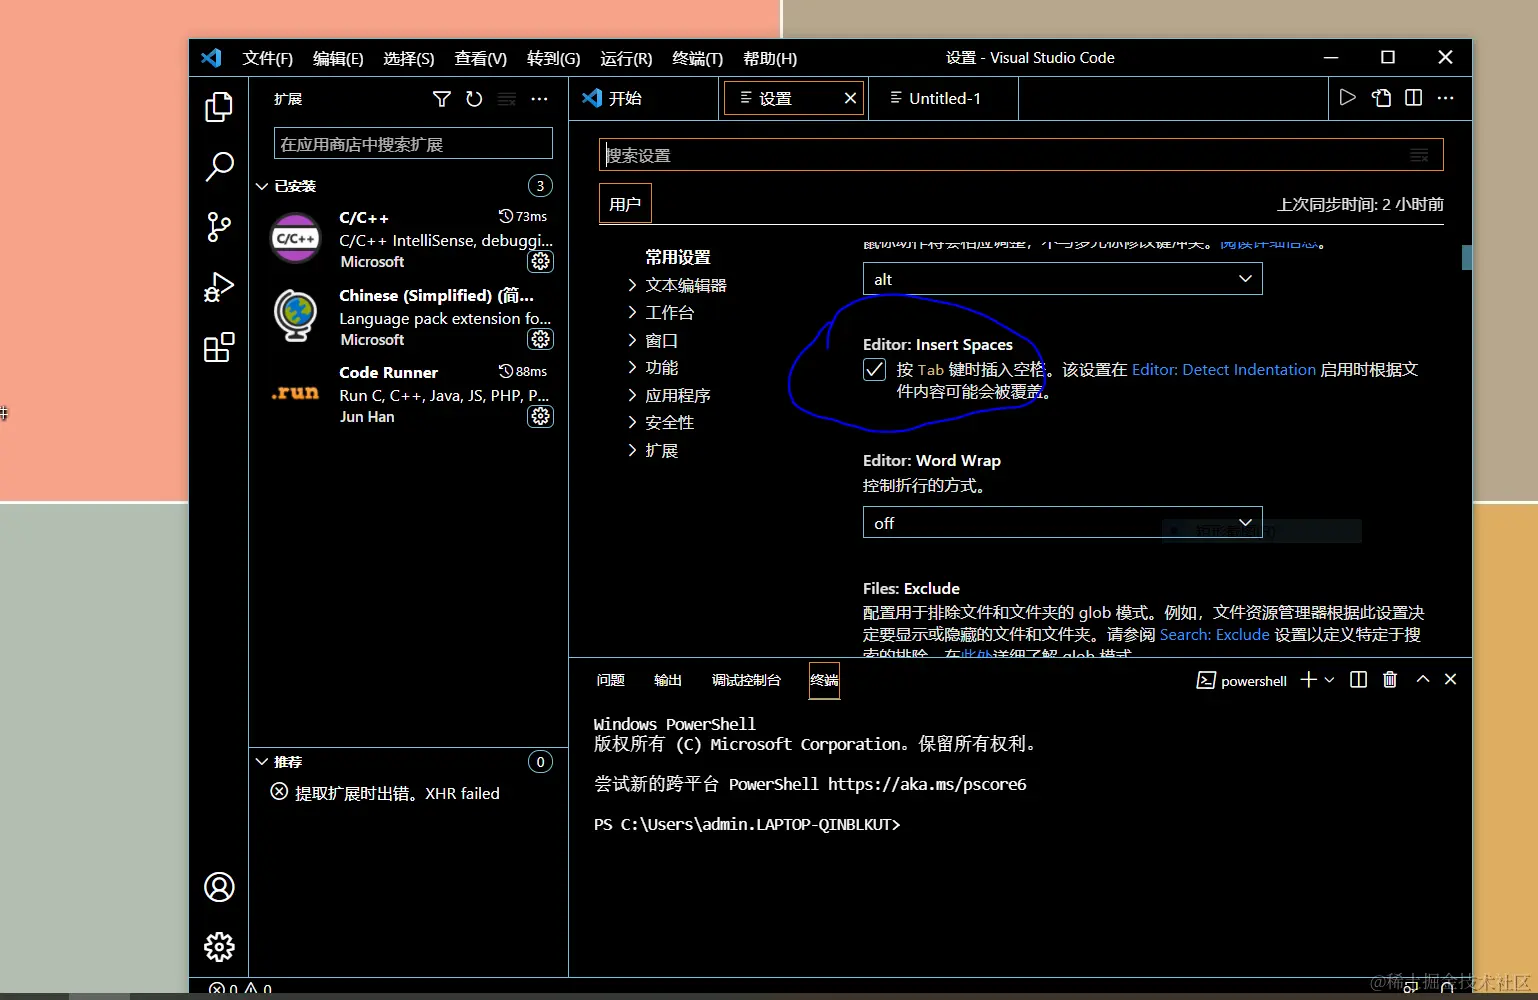The width and height of the screenshot is (1538, 1000).
Task: Open editor more actions menu
Action: coord(1445,98)
